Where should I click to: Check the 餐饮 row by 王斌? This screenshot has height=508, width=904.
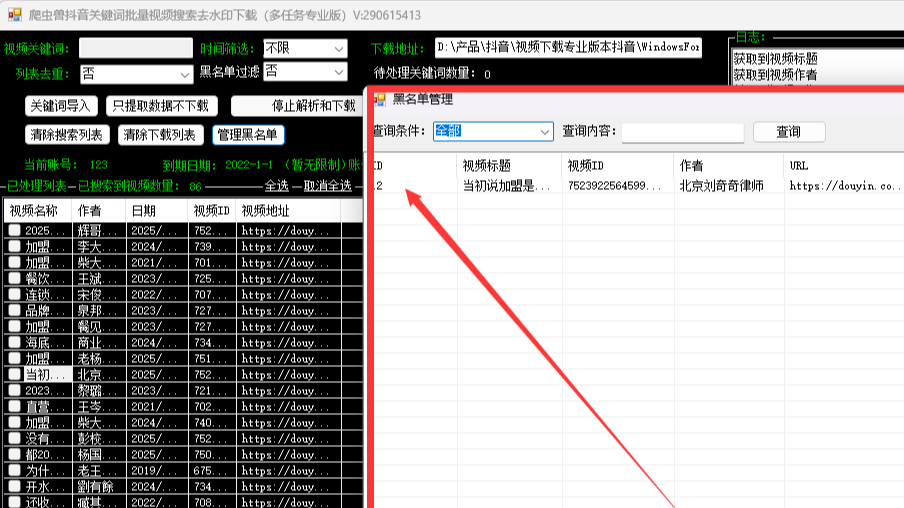tap(14, 279)
